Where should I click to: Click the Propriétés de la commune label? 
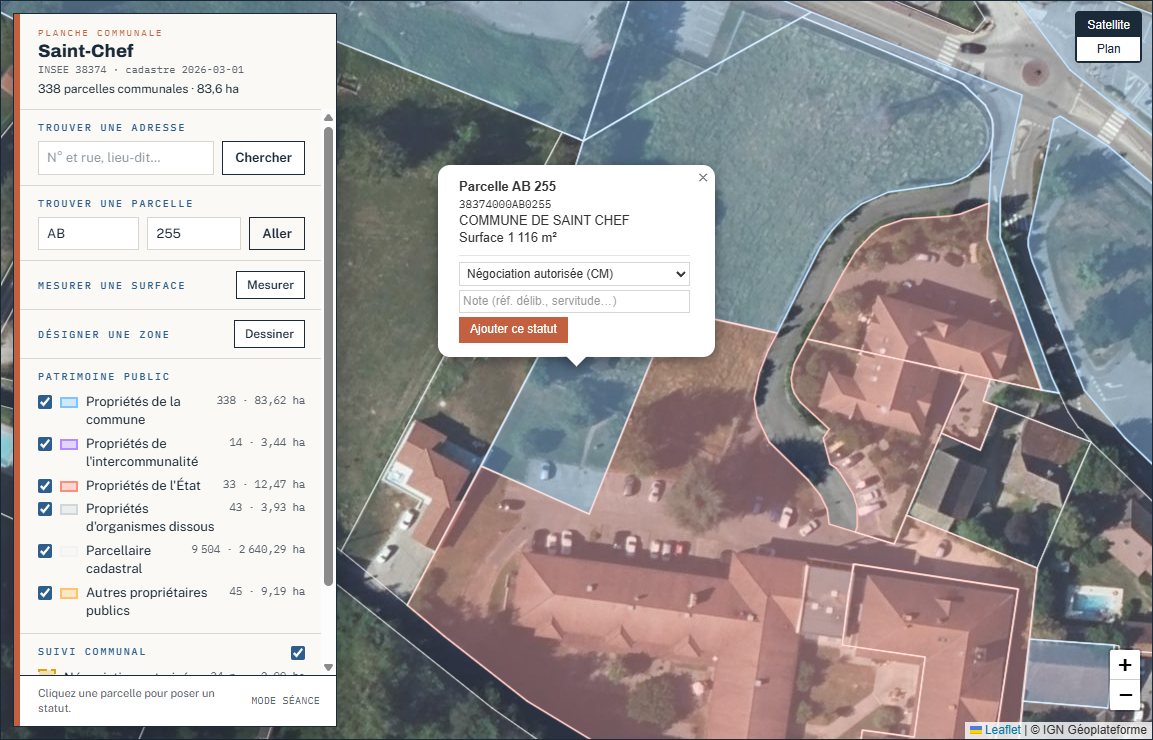tap(133, 410)
